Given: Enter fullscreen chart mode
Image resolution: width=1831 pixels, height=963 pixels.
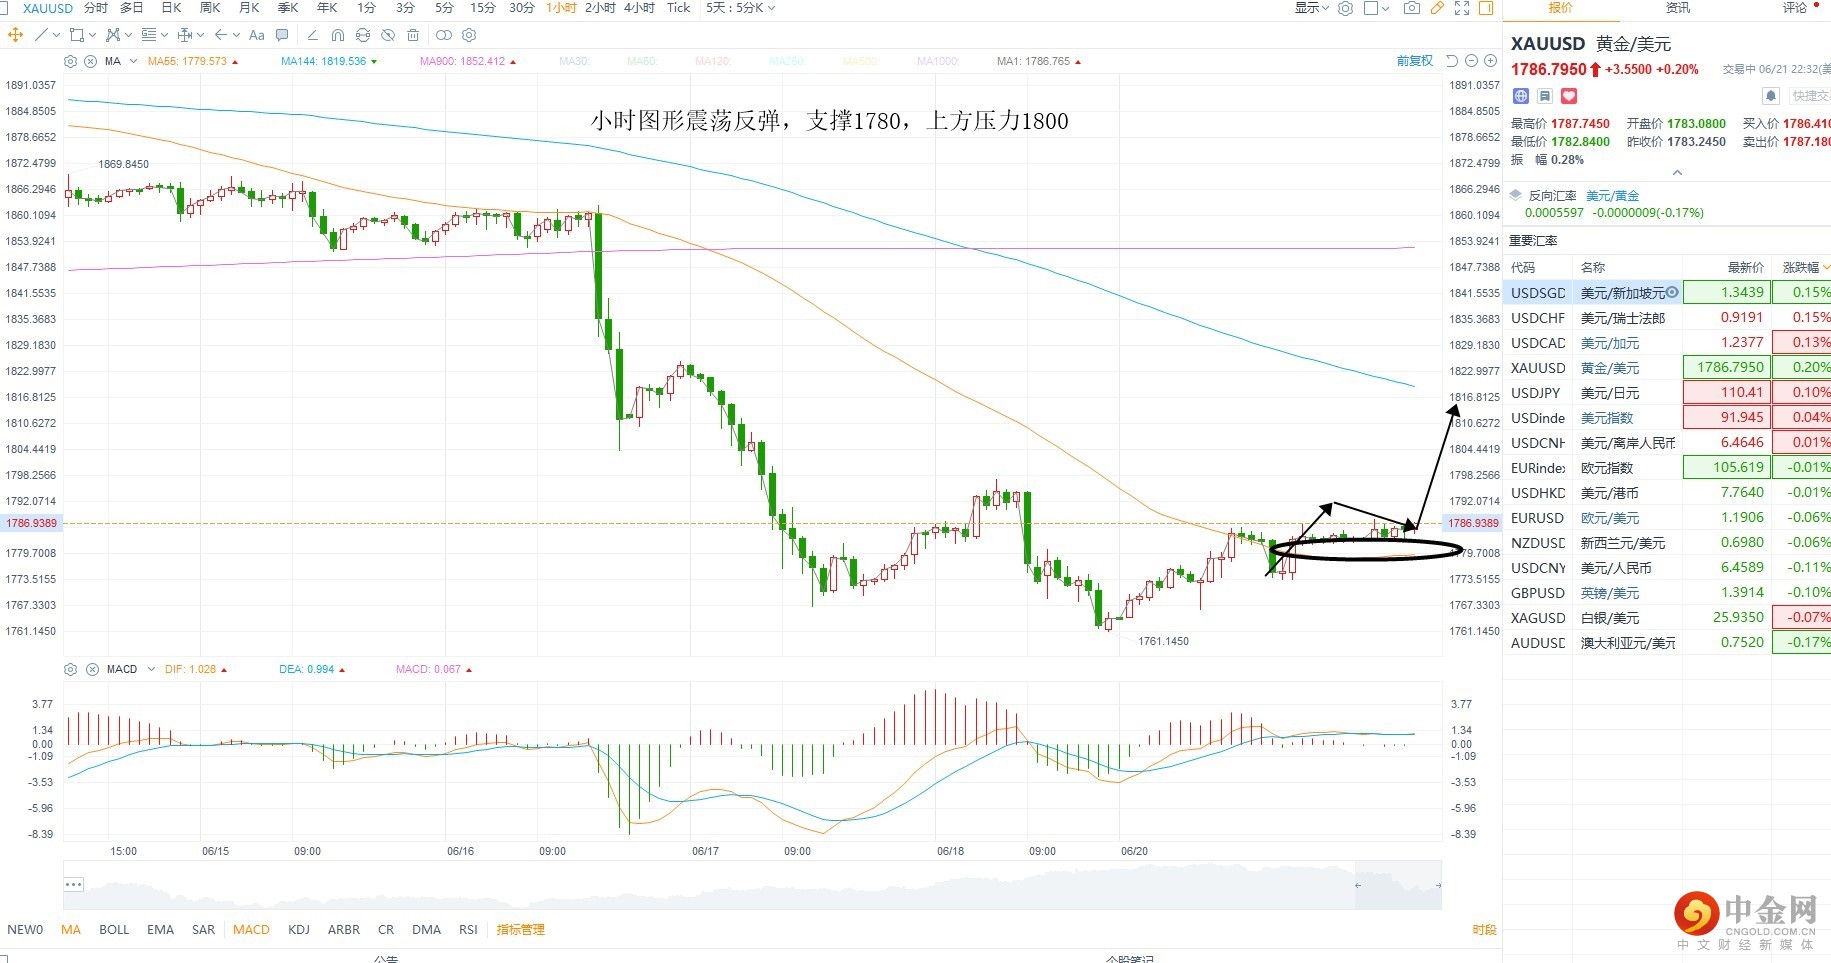Looking at the screenshot, I should [x=1462, y=8].
